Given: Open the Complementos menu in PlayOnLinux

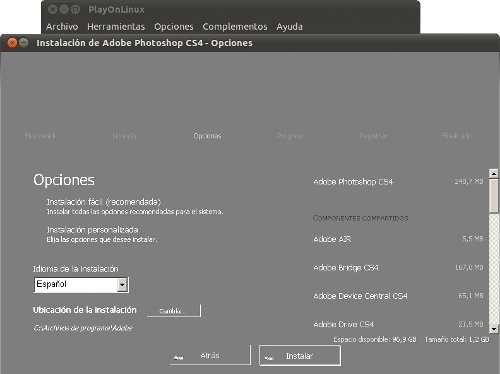Looking at the screenshot, I should (x=235, y=27).
